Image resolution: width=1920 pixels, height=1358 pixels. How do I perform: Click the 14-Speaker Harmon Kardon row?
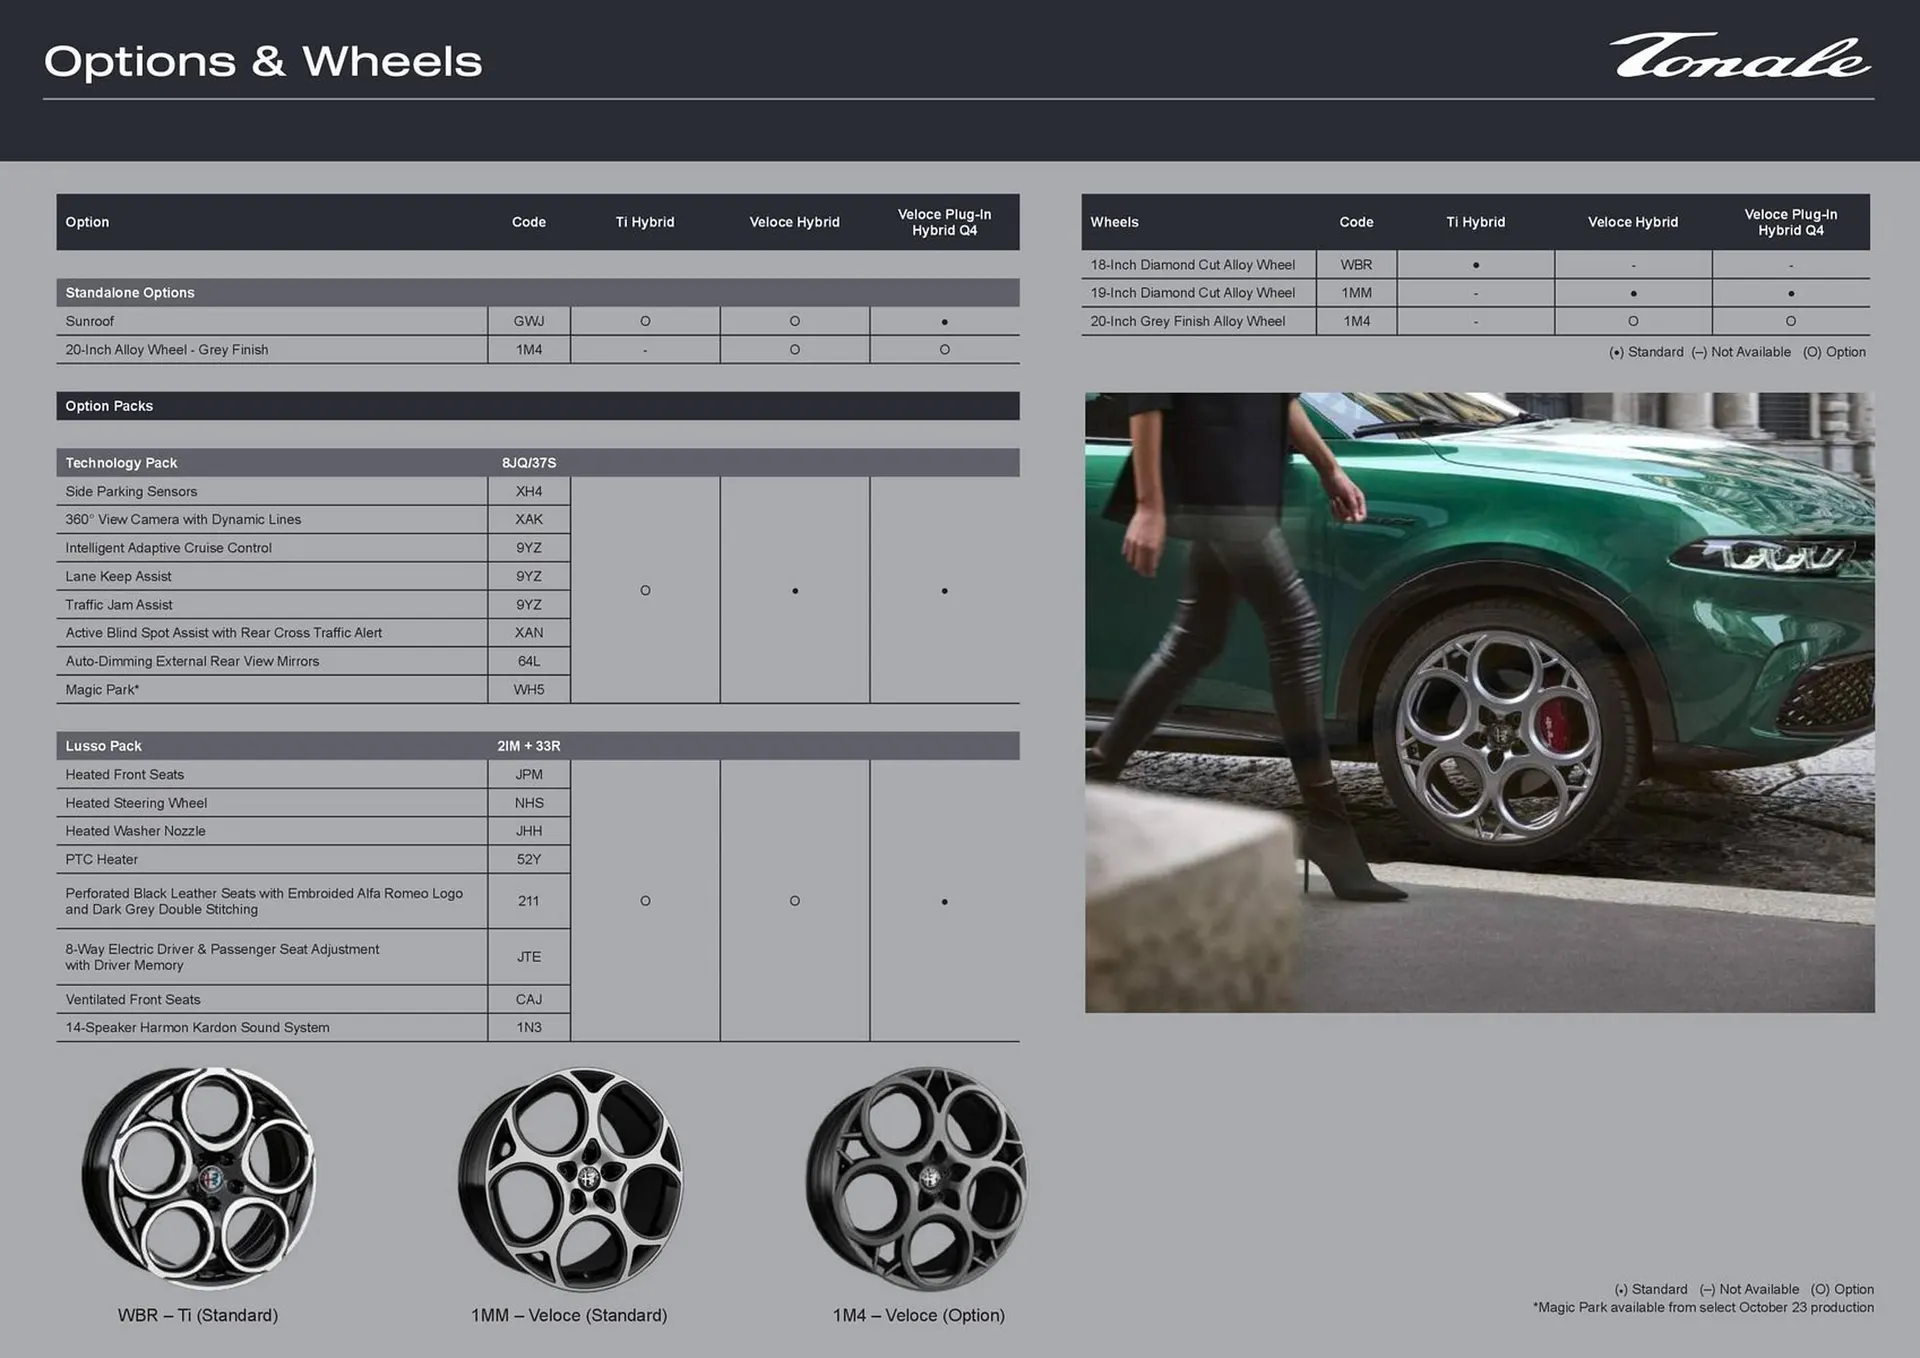tap(196, 1027)
